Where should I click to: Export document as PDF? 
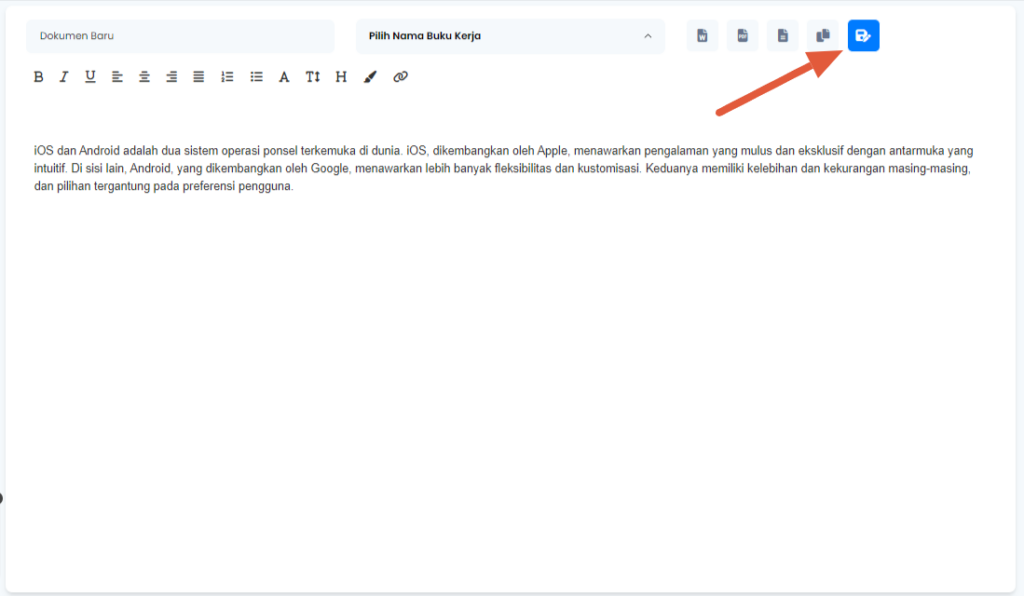pyautogui.click(x=743, y=36)
